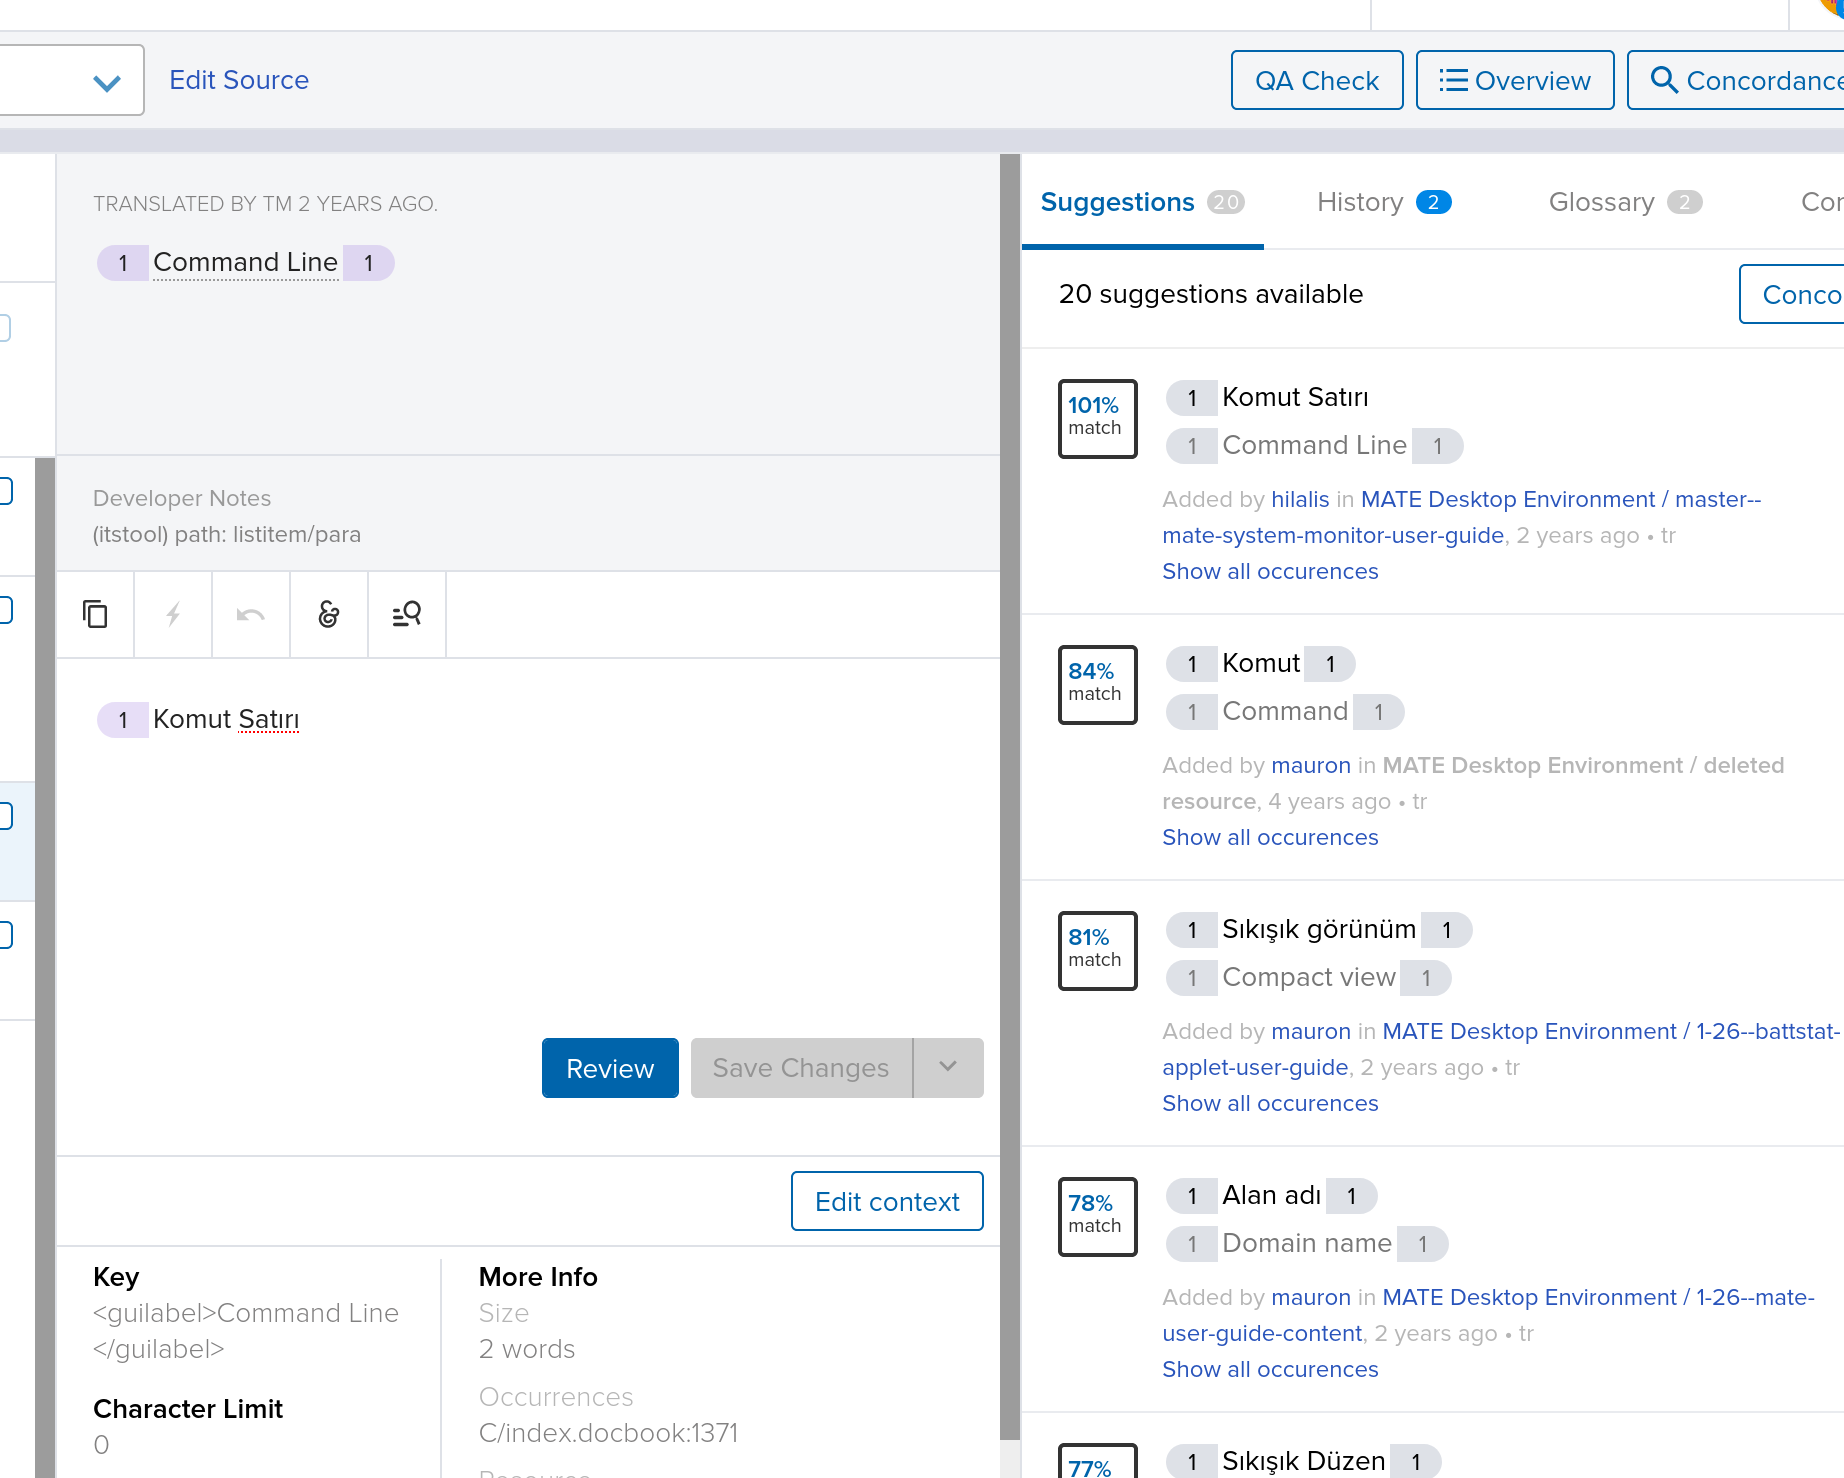Select the 101% match Komut Satırı suggestion
The image size is (1844, 1478).
click(x=1295, y=397)
